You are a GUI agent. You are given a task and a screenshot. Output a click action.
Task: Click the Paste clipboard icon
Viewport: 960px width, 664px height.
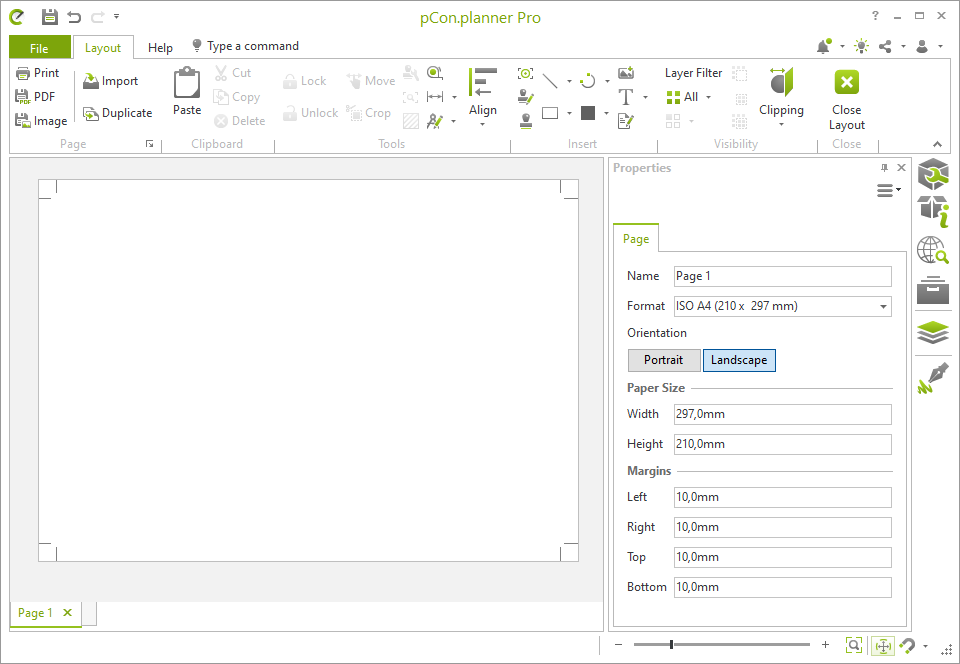pyautogui.click(x=187, y=83)
